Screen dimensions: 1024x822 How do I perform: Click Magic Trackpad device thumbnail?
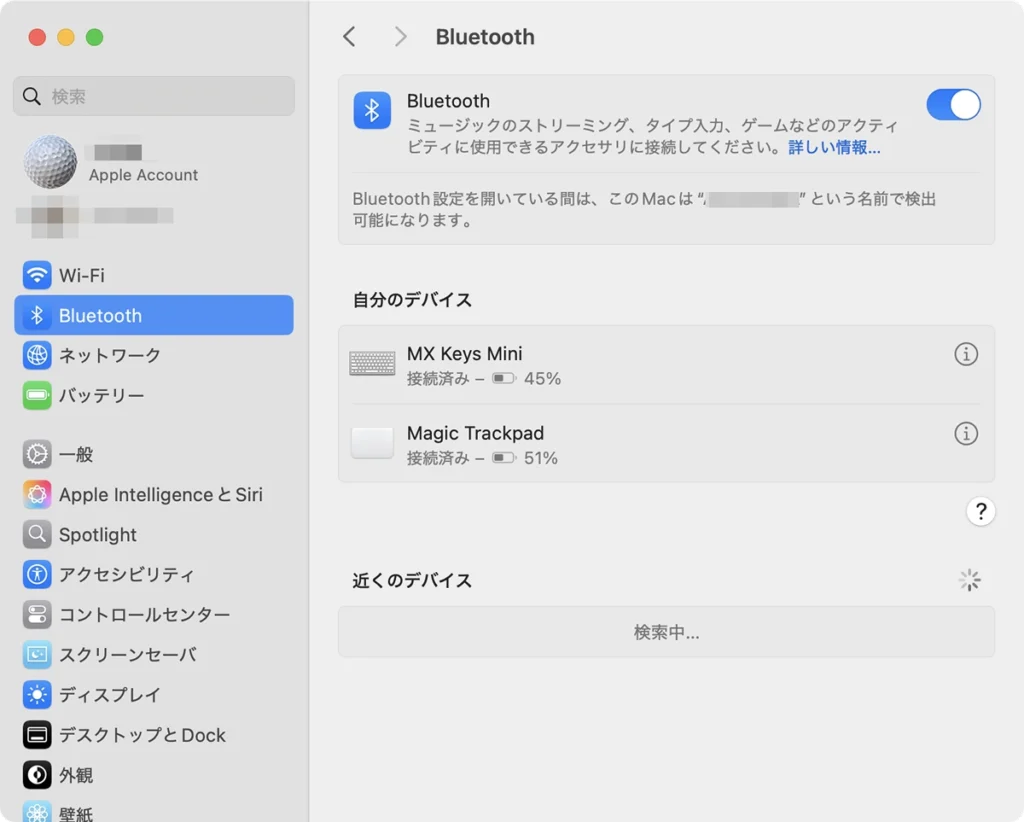click(x=372, y=443)
